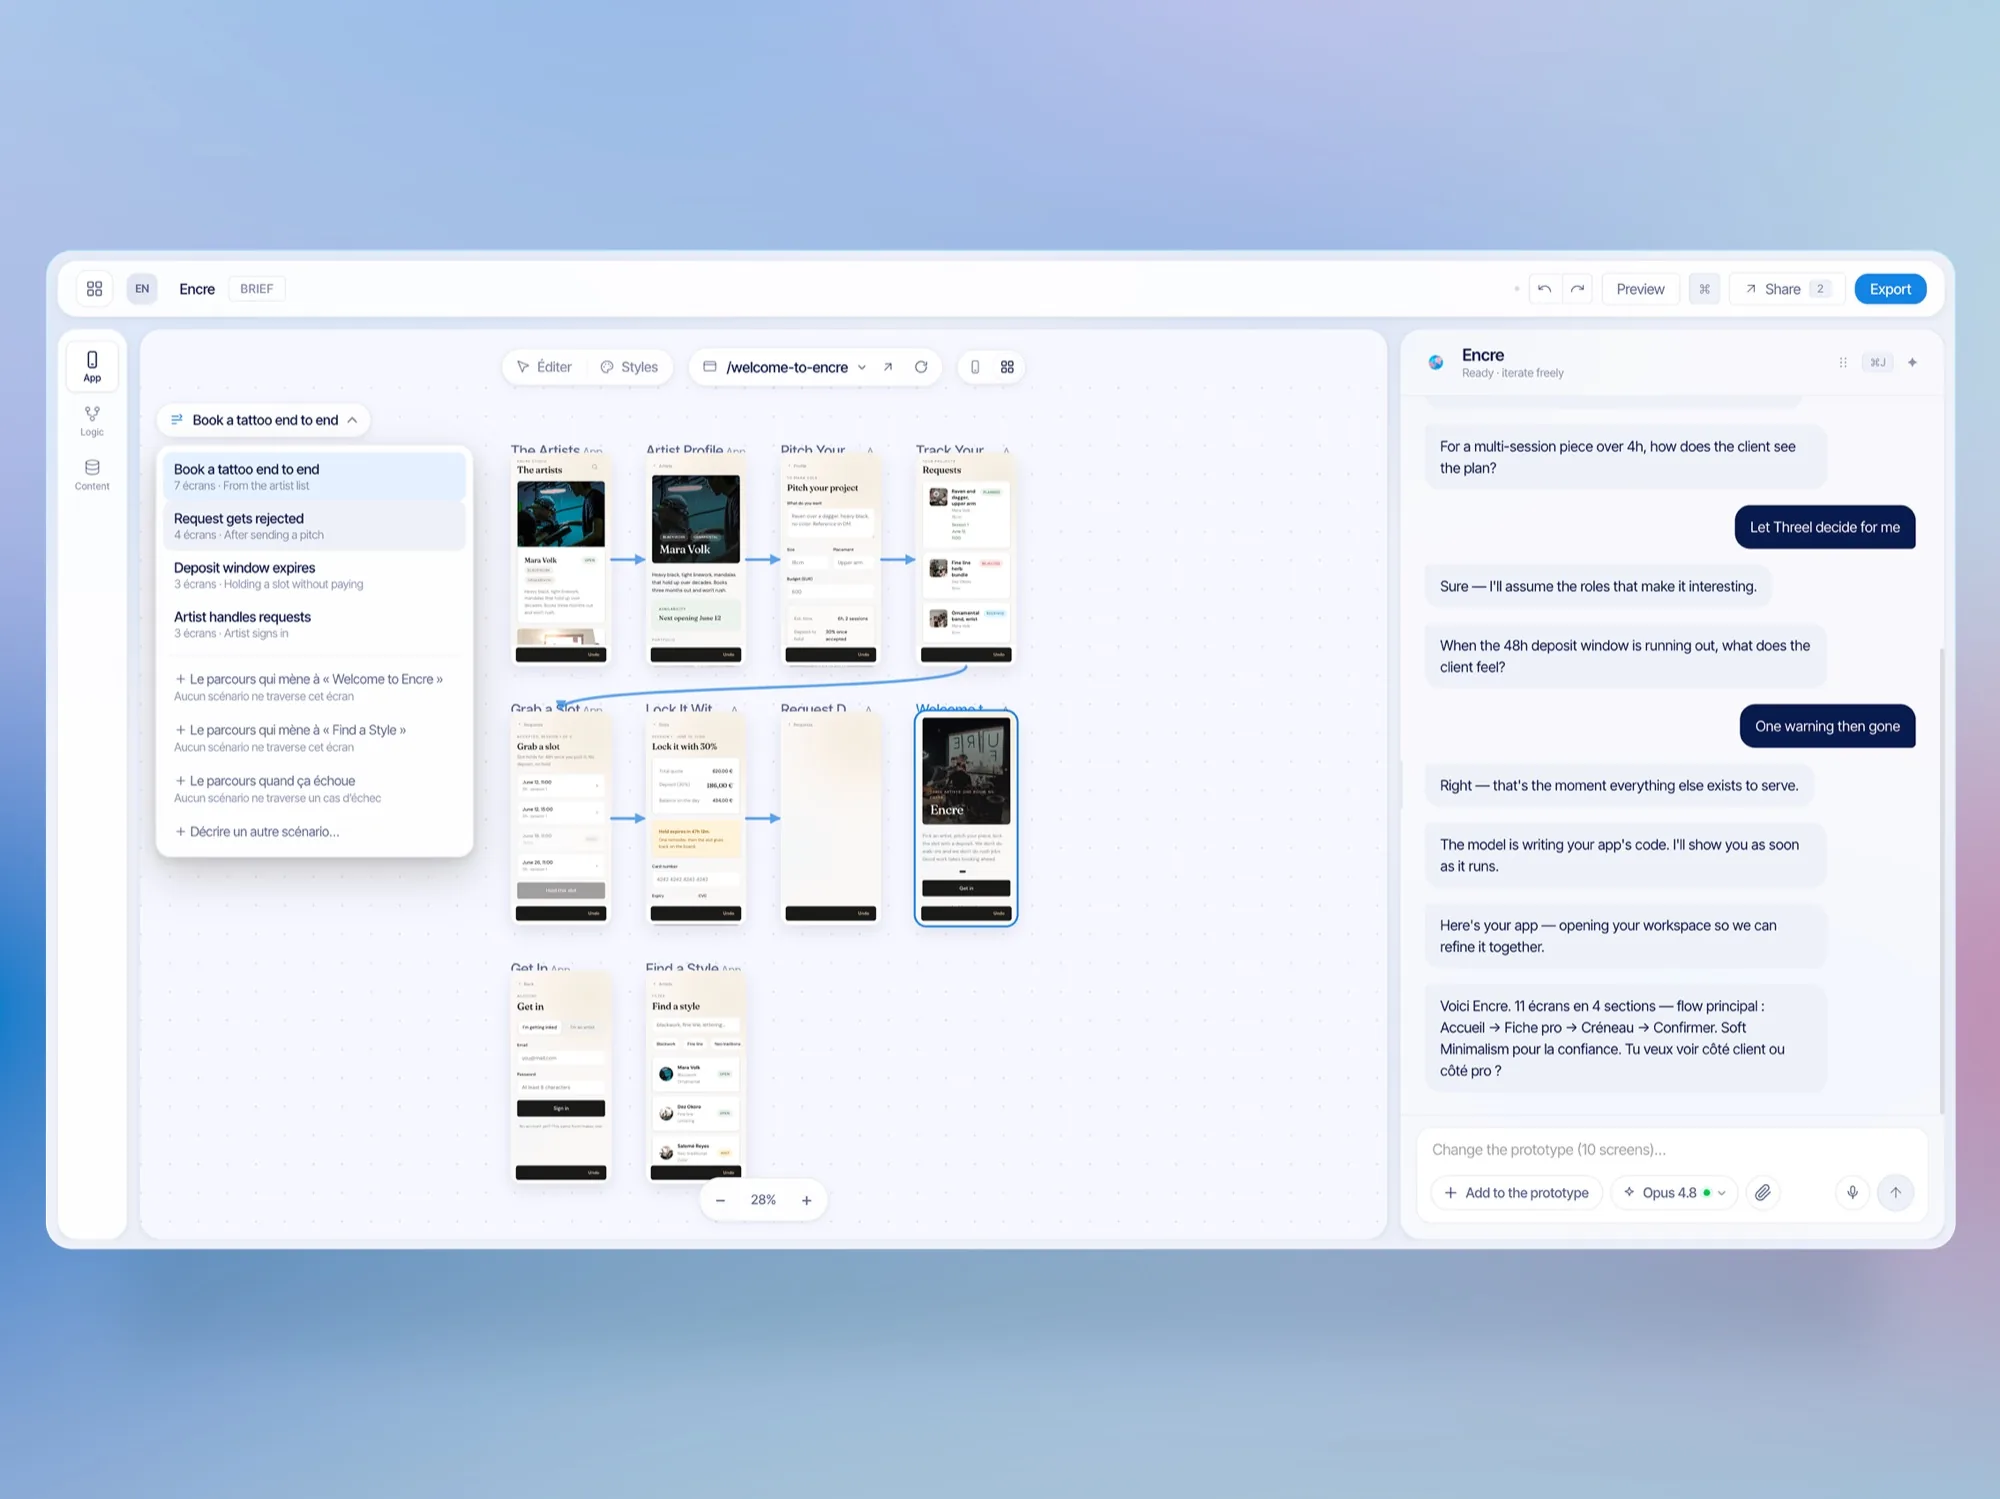2000x1499 pixels.
Task: Zoom in the canvas with plus
Action: (x=807, y=1200)
